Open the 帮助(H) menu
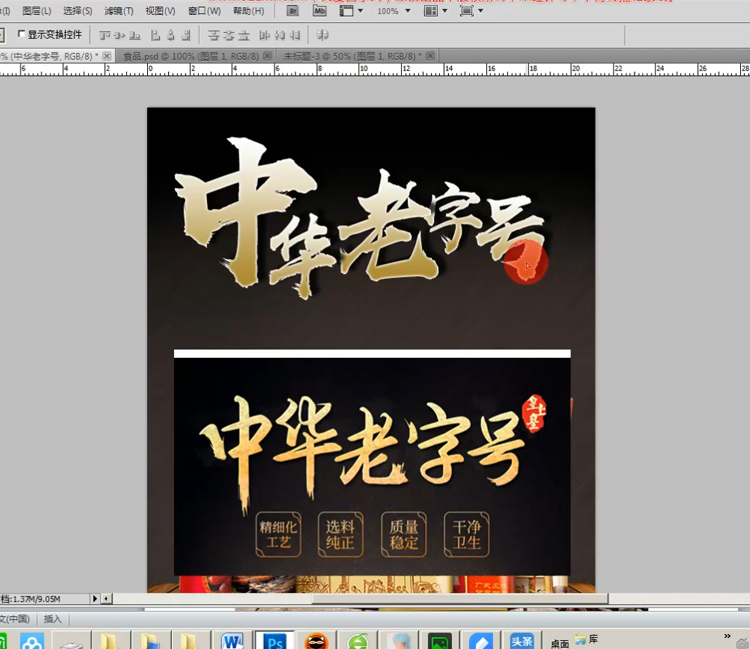Screen dimensions: 750x649 [248, 11]
